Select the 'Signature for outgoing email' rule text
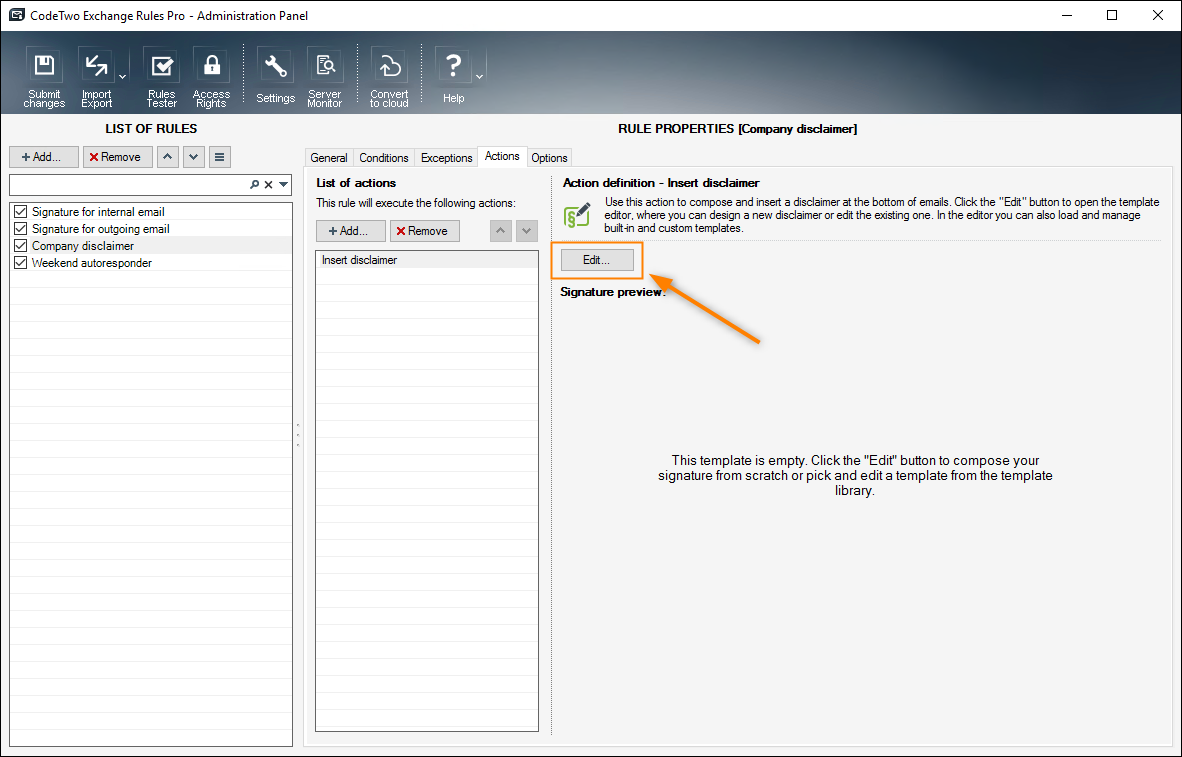The image size is (1182, 757). [100, 228]
